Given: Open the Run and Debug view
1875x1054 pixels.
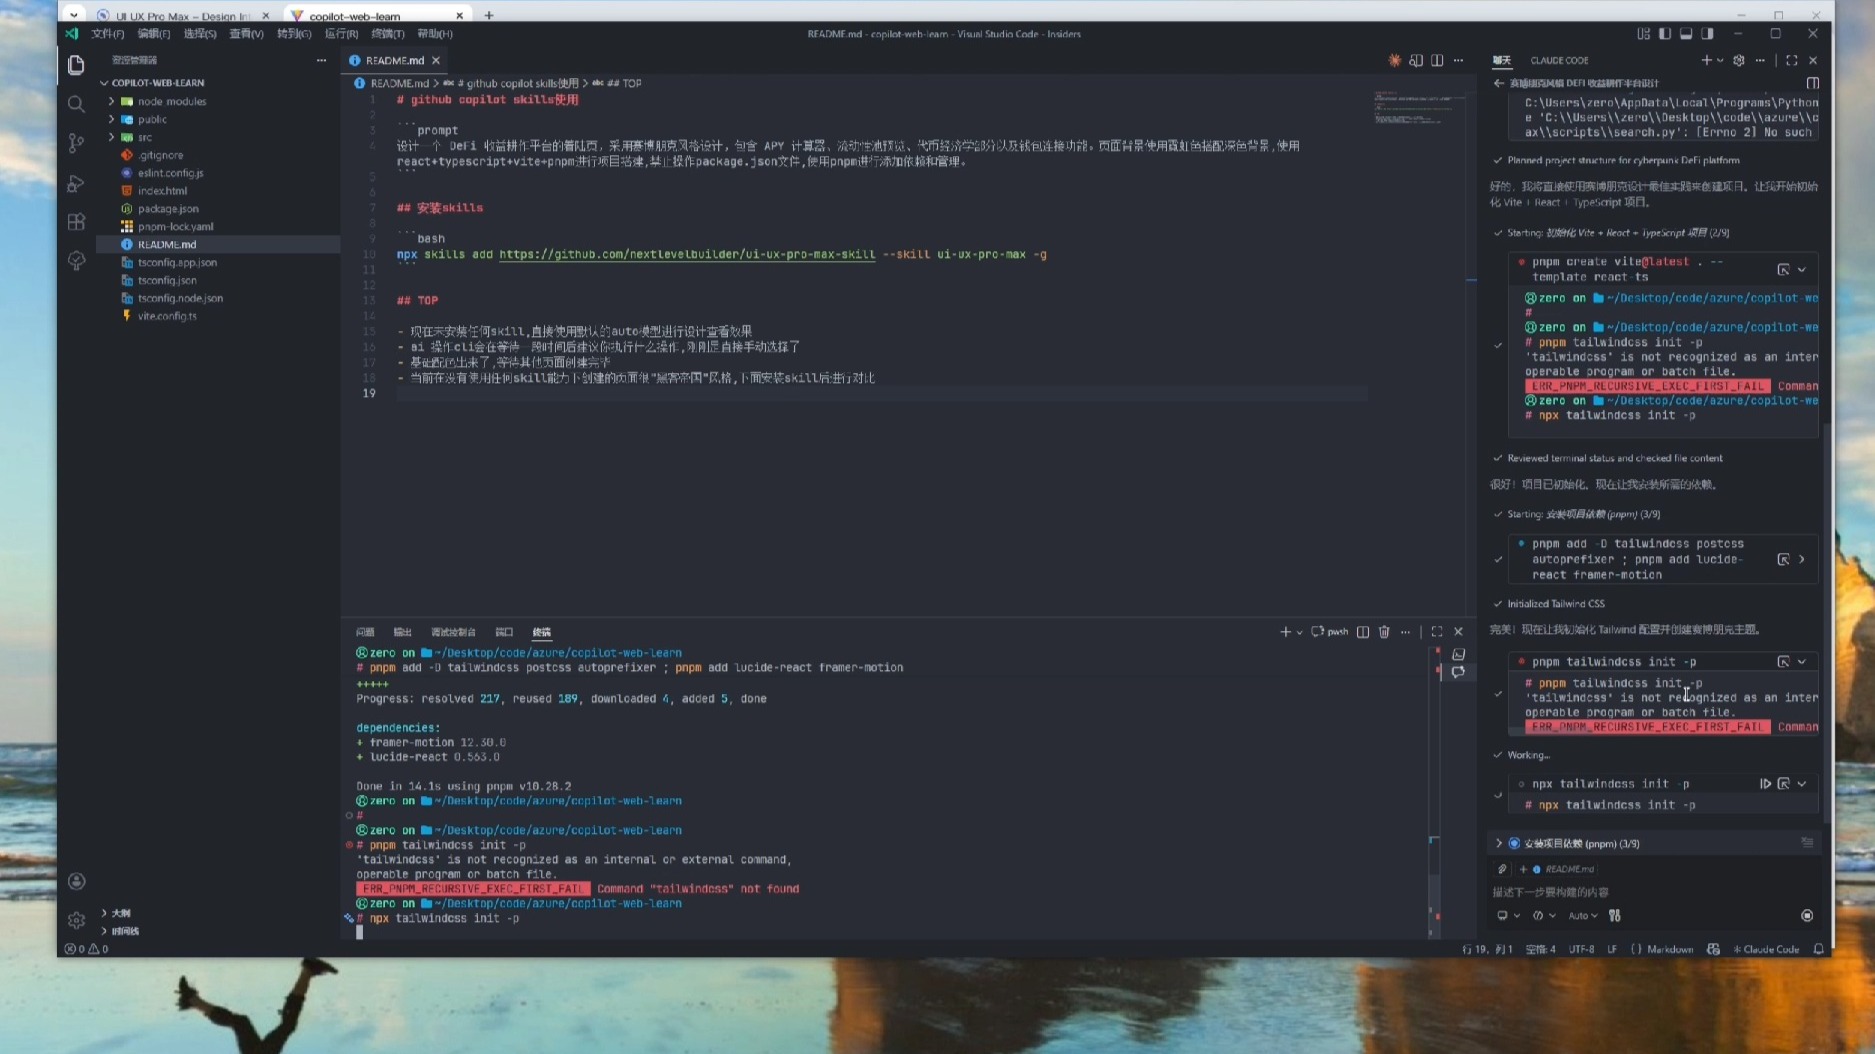Looking at the screenshot, I should 76,183.
